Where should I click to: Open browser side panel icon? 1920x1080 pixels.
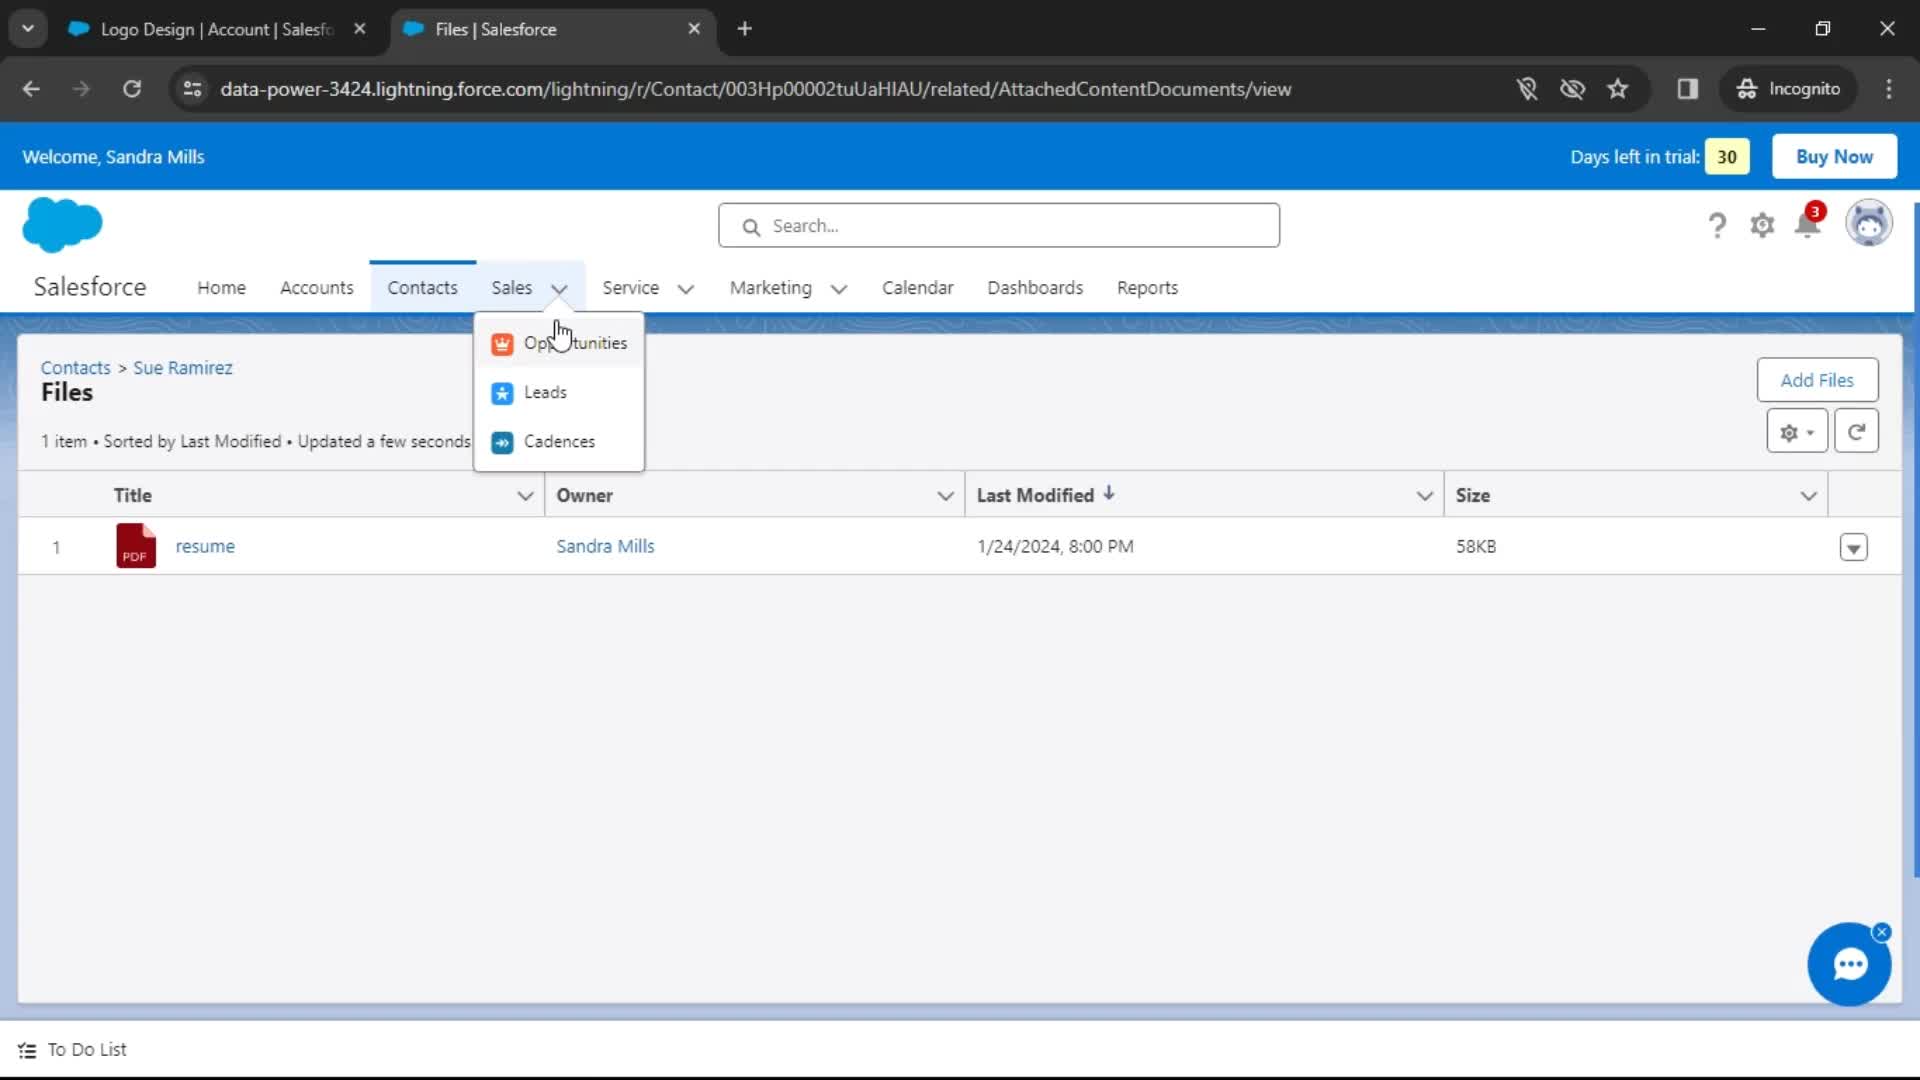pyautogui.click(x=1688, y=89)
